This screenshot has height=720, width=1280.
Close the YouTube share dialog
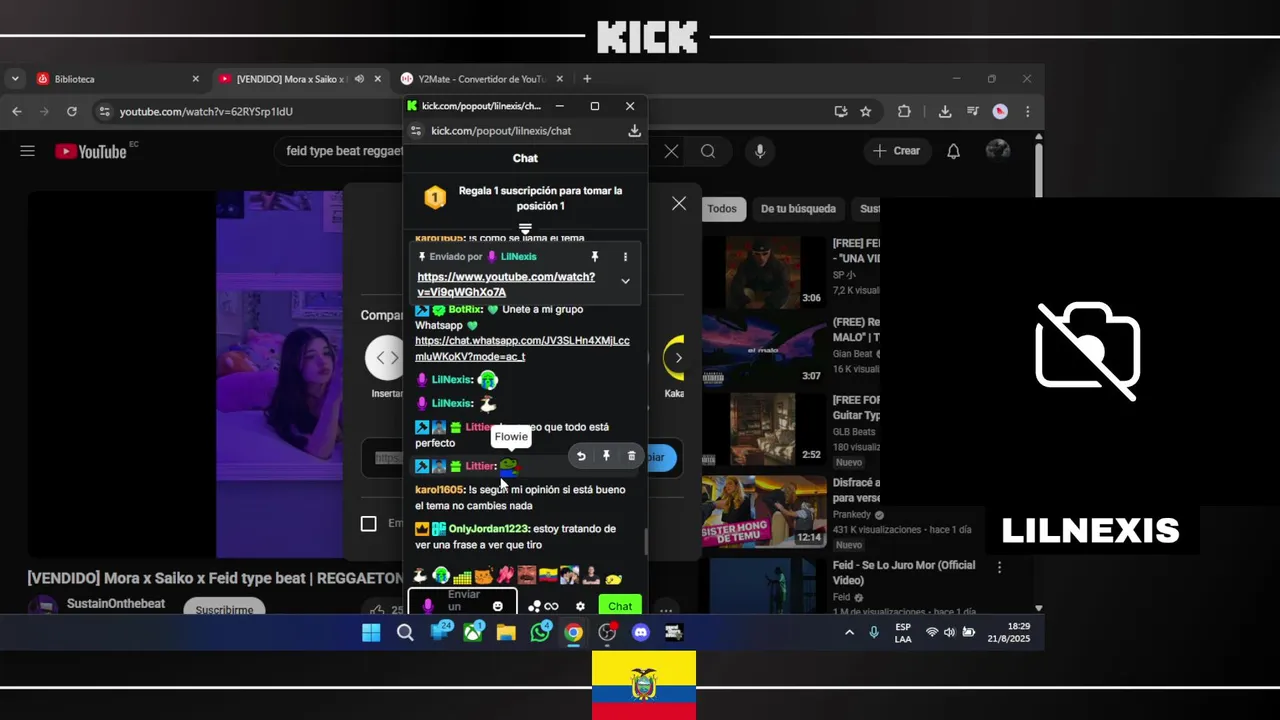(x=679, y=204)
